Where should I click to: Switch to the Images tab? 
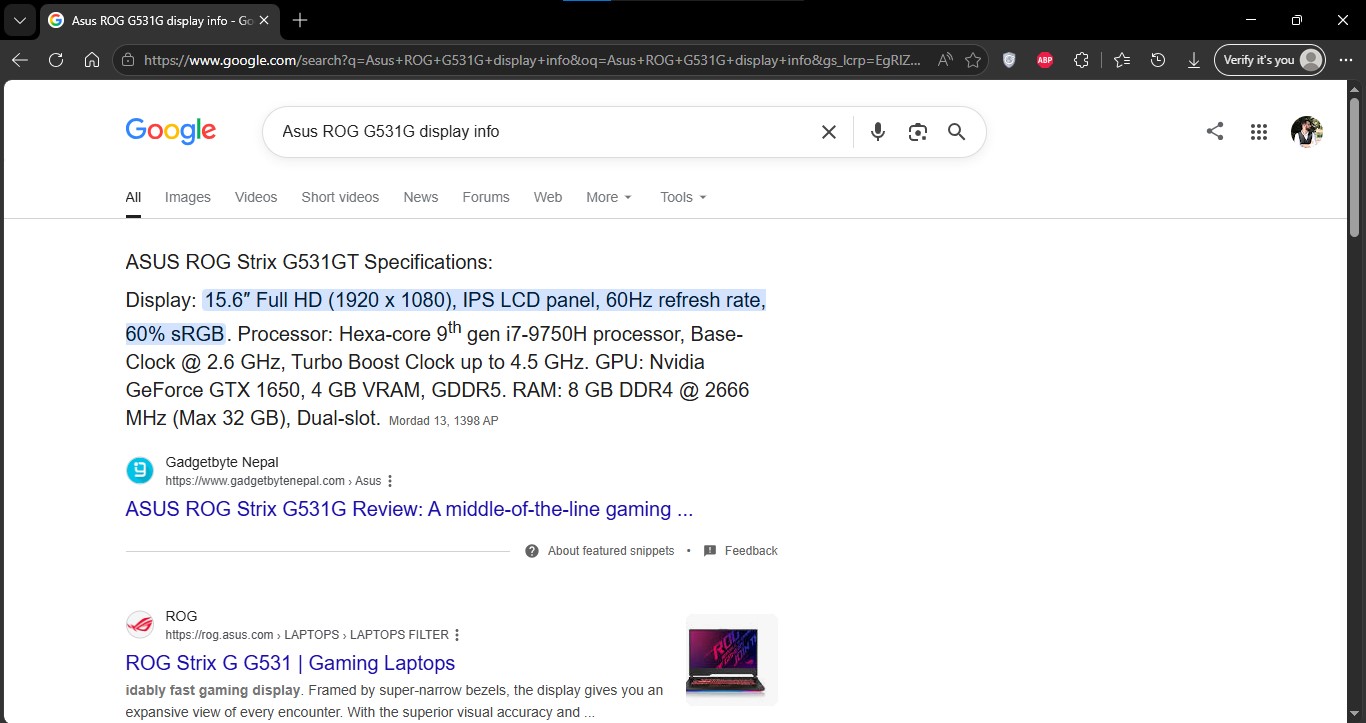pos(188,197)
